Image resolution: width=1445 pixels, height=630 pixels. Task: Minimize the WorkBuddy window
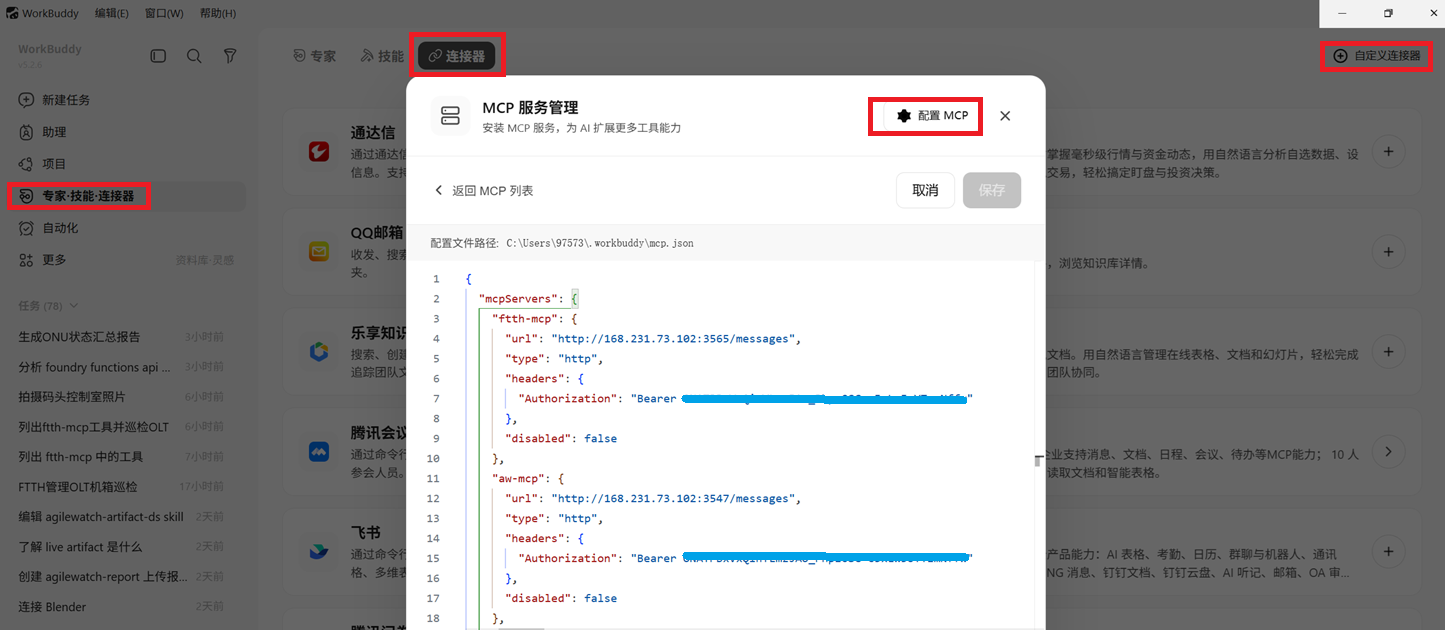pos(1341,13)
